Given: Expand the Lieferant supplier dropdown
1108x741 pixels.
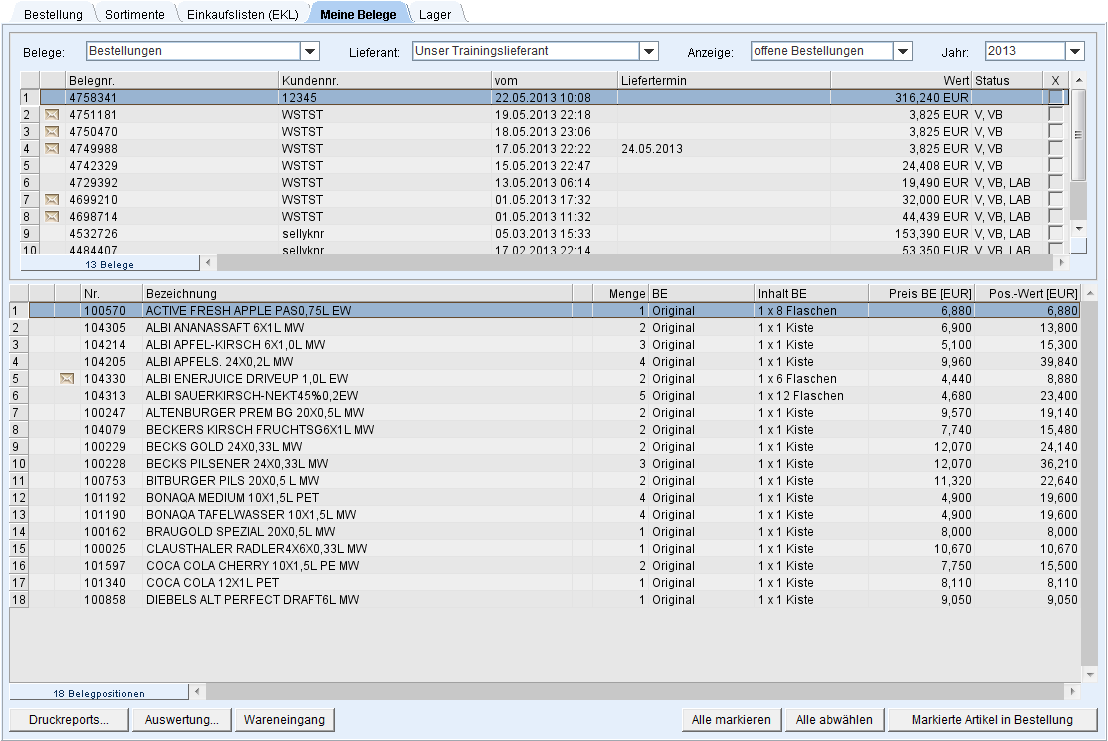Looking at the screenshot, I should (x=649, y=52).
